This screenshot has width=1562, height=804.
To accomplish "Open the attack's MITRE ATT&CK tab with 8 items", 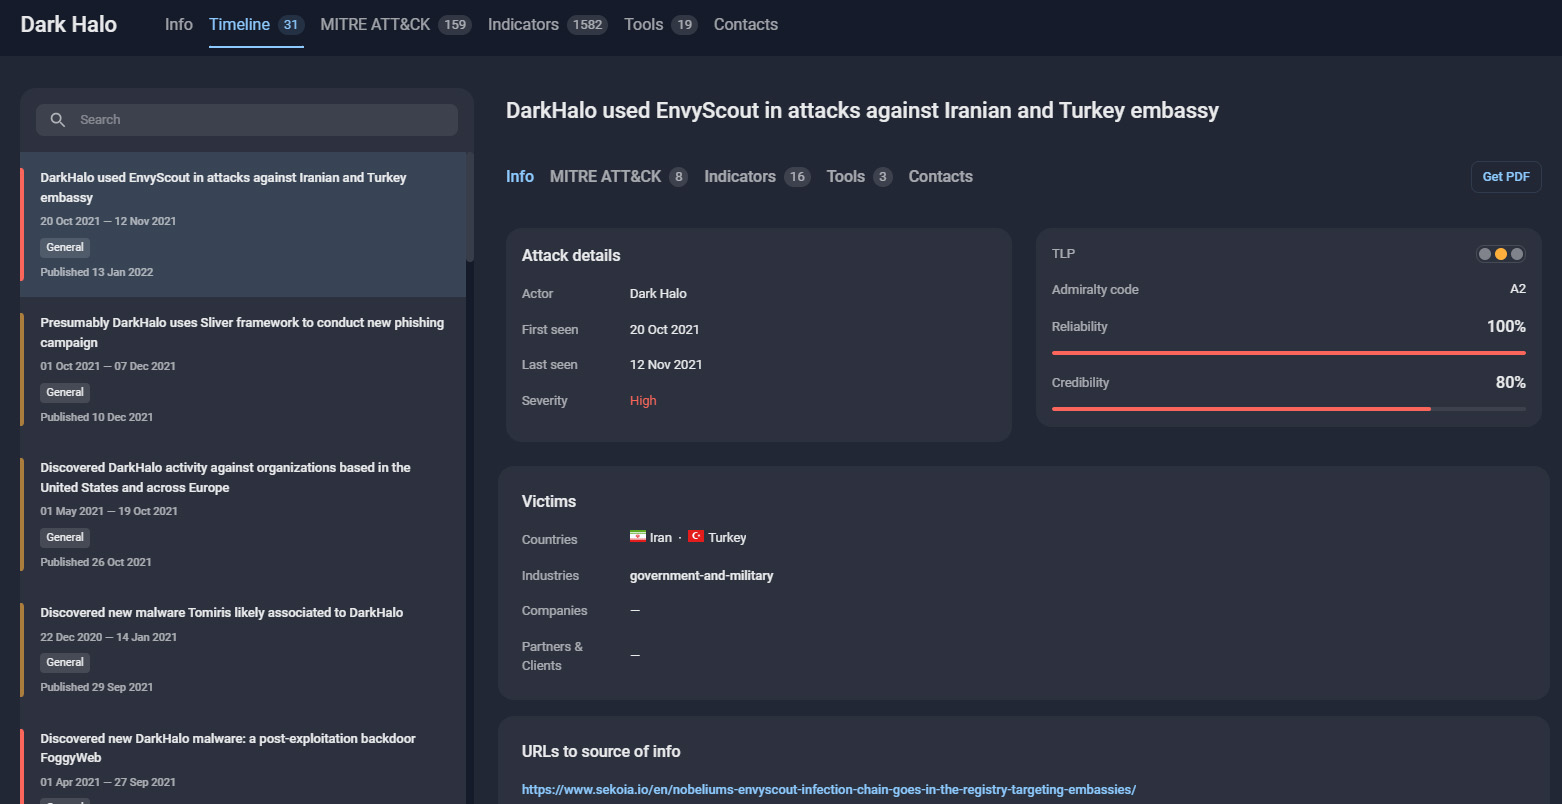I will (605, 177).
